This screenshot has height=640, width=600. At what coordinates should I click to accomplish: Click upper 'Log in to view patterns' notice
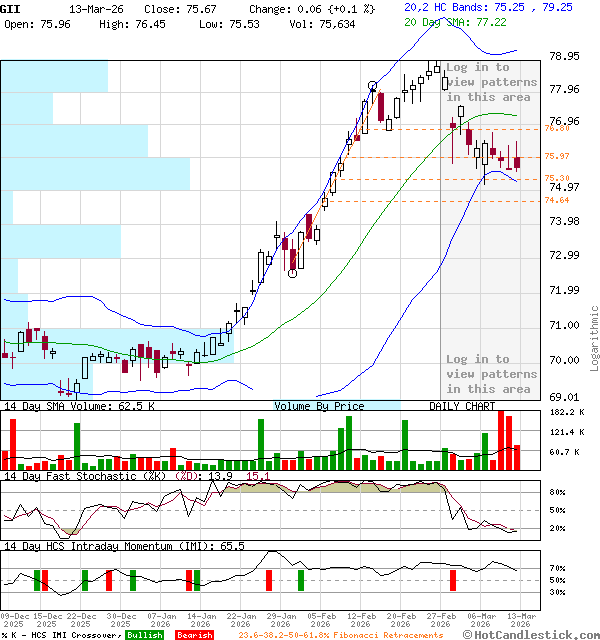[x=489, y=82]
